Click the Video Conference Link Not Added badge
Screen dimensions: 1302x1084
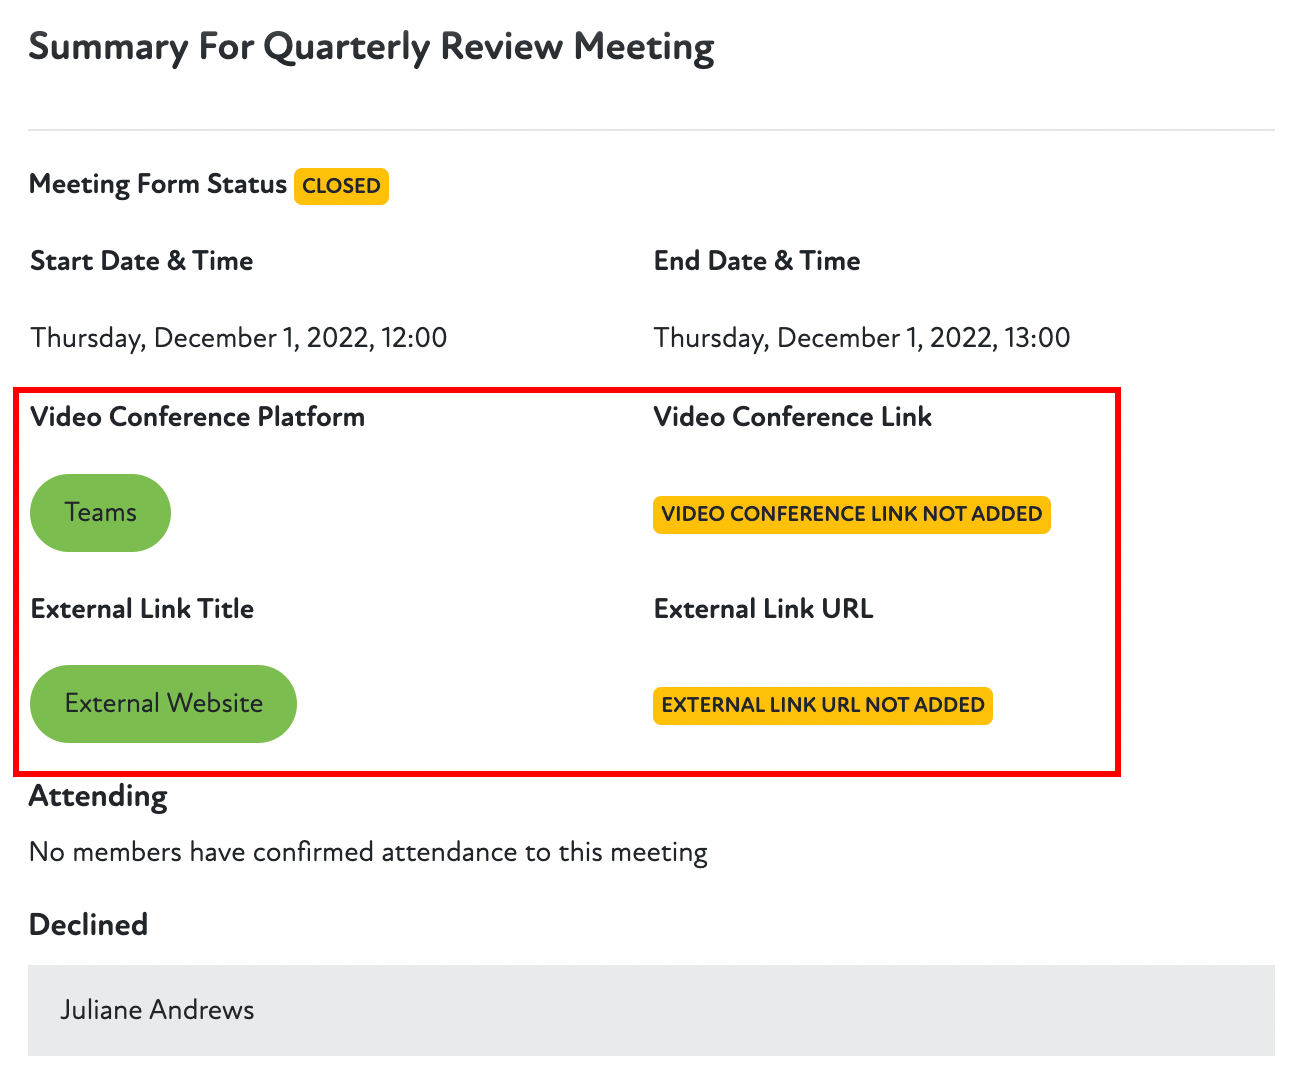851,515
